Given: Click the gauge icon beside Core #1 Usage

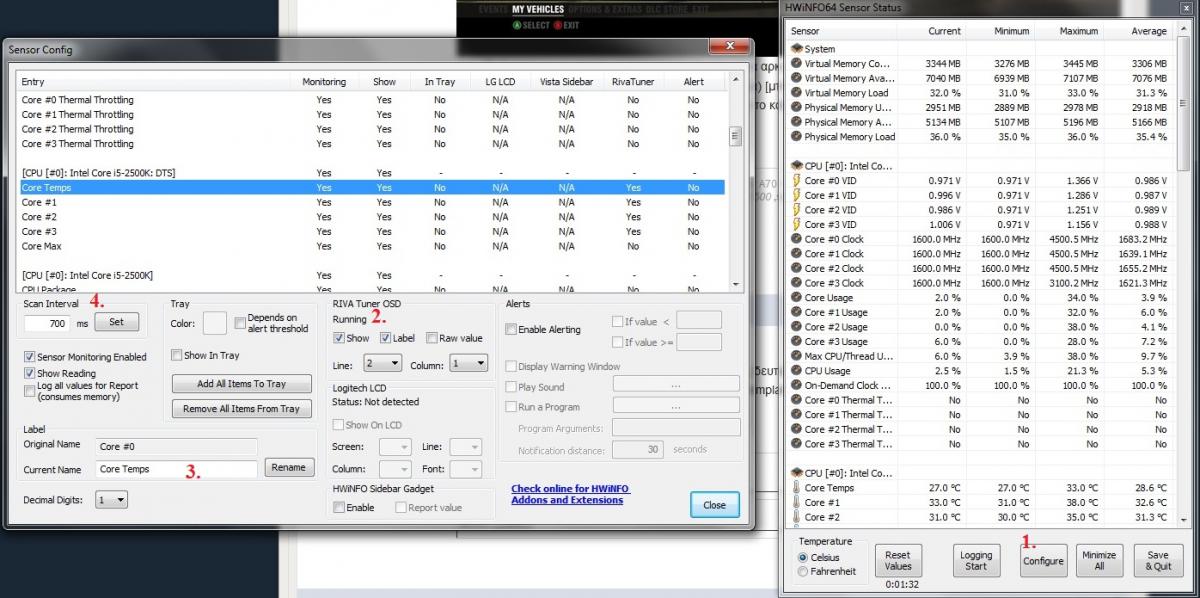Looking at the screenshot, I should [796, 312].
